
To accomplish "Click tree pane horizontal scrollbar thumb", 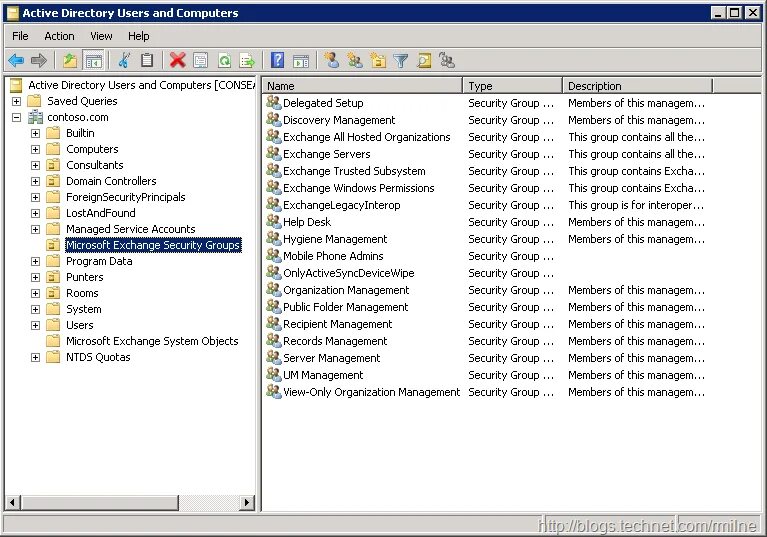I will tap(100, 502).
